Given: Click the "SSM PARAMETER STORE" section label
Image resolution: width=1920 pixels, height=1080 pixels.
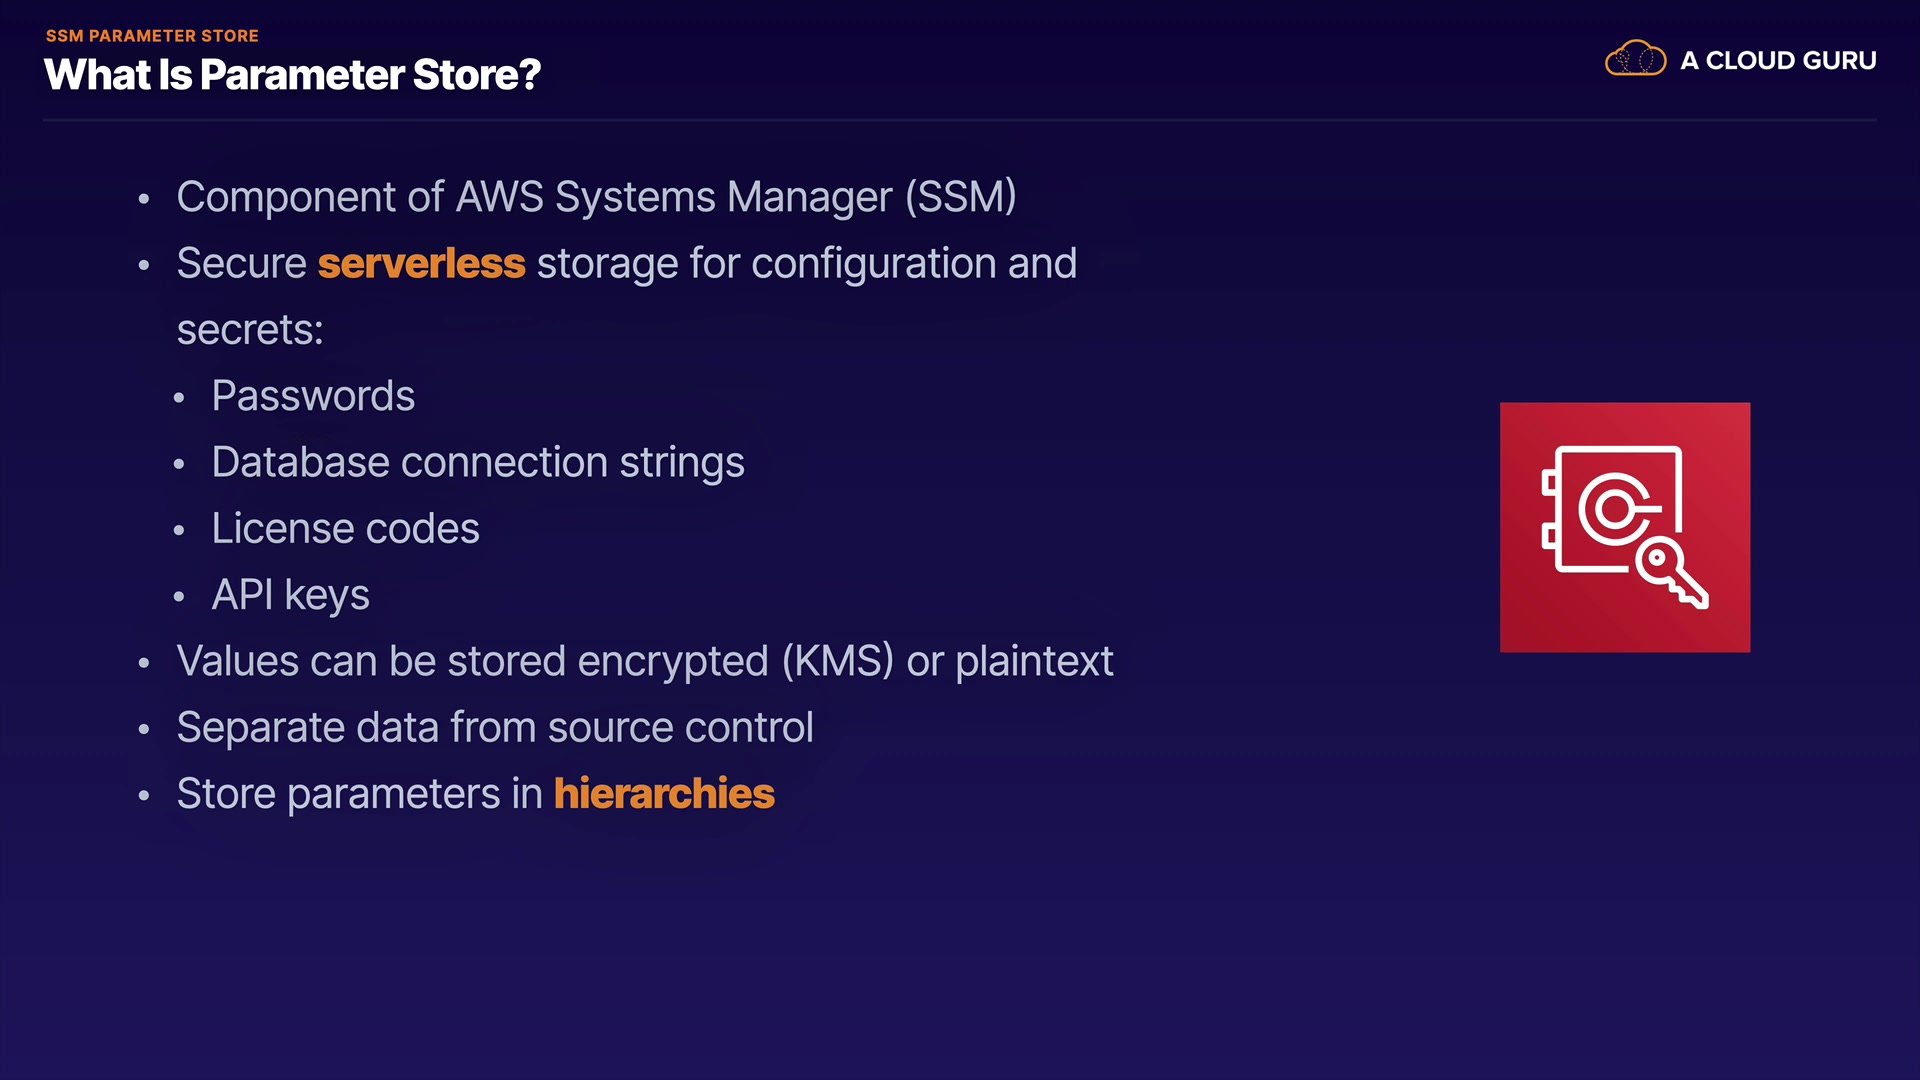Looking at the screenshot, I should [x=152, y=36].
